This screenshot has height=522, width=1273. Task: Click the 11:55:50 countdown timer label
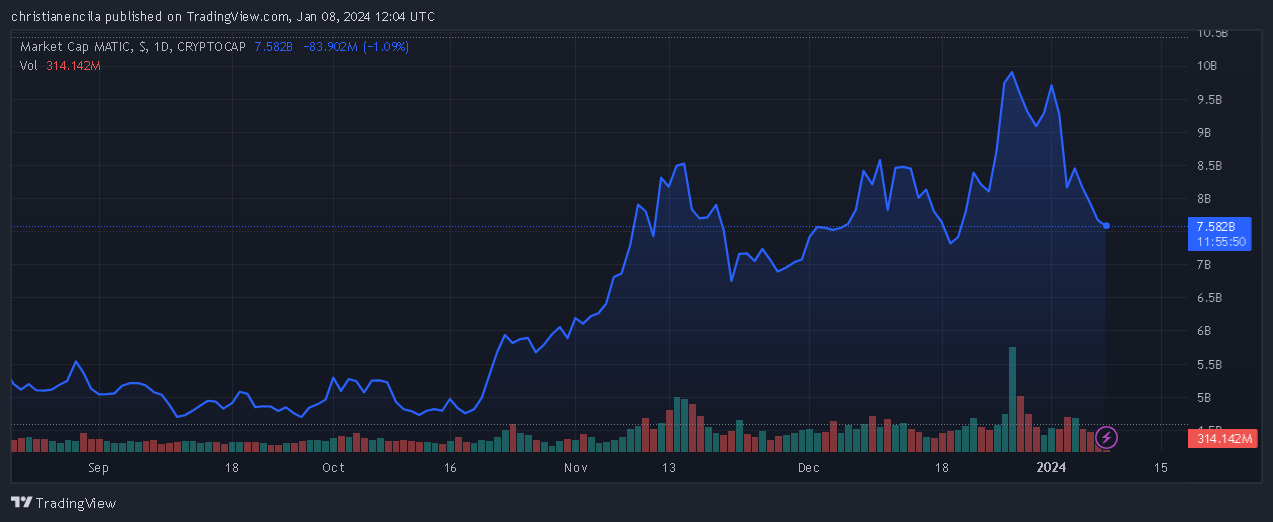point(1218,242)
